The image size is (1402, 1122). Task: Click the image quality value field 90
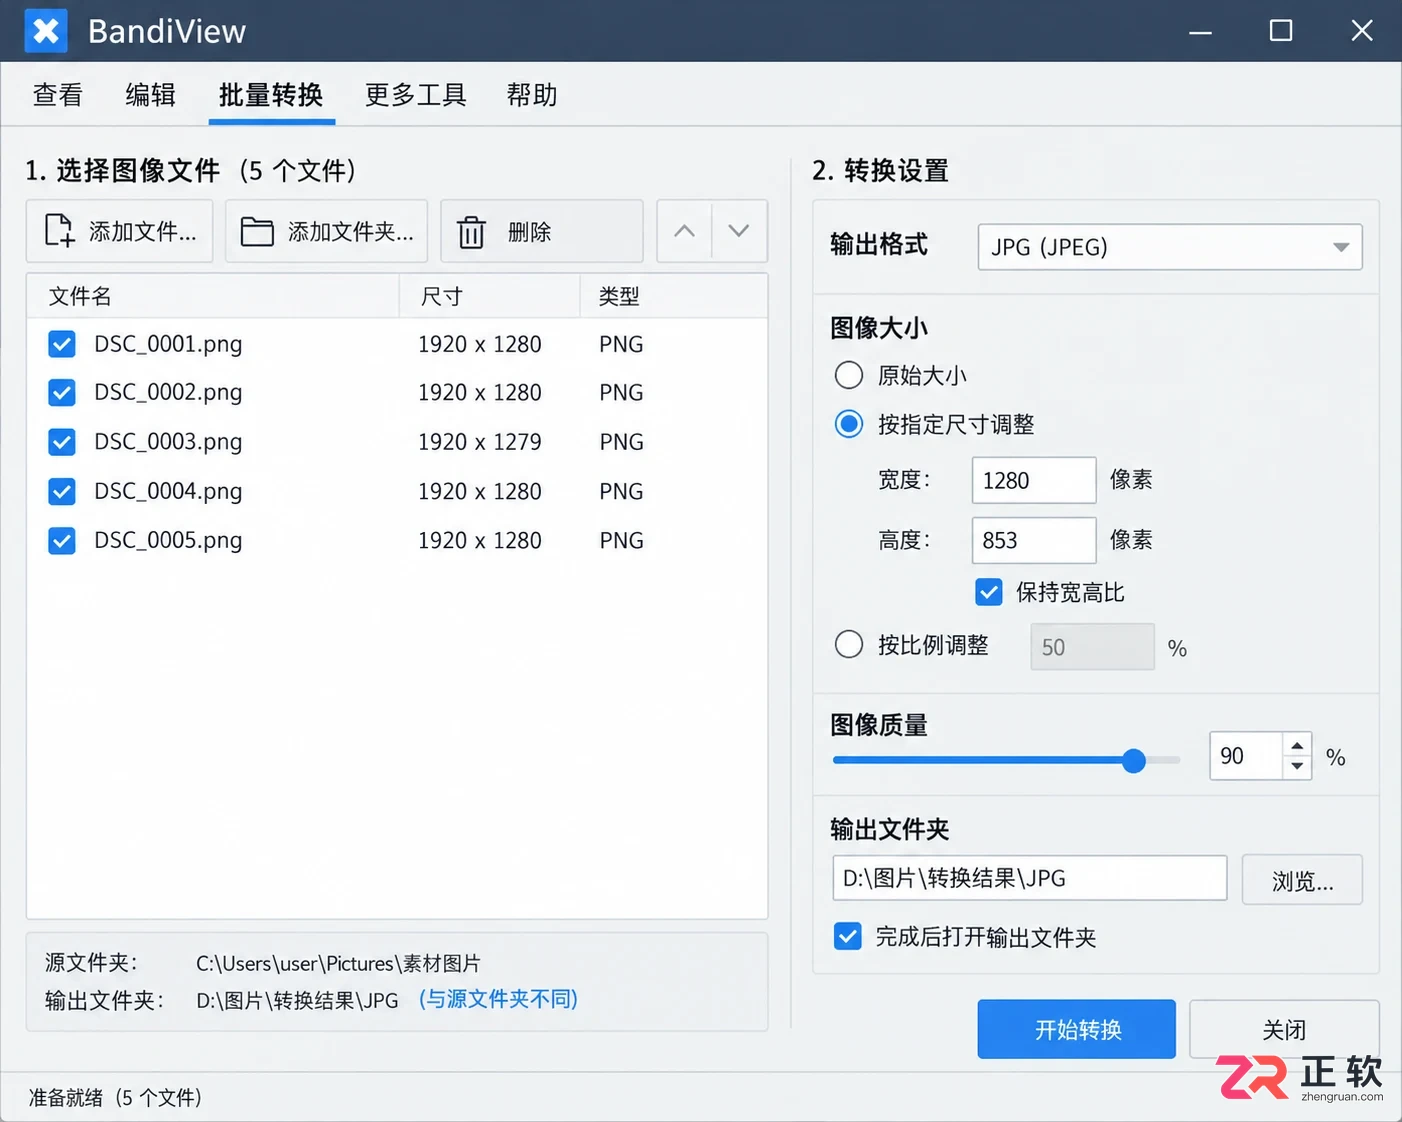1246,756
